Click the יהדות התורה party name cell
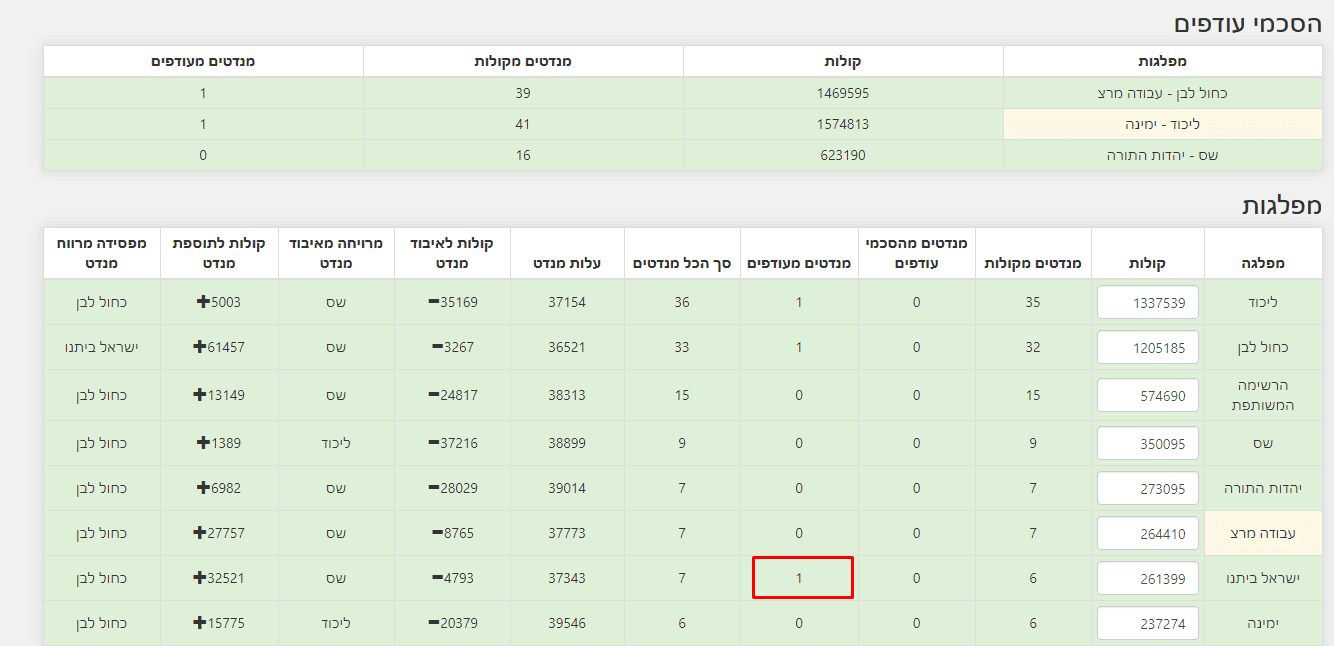Image resolution: width=1334 pixels, height=646 pixels. point(1264,488)
